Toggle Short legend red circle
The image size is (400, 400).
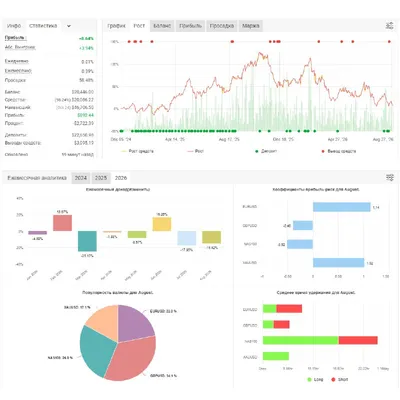click(333, 379)
